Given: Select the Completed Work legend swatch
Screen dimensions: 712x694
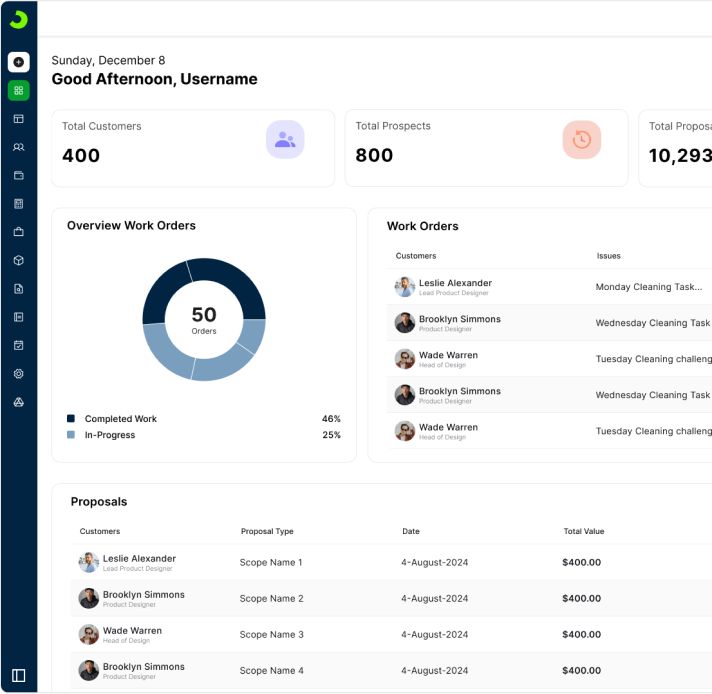Looking at the screenshot, I should pos(71,419).
